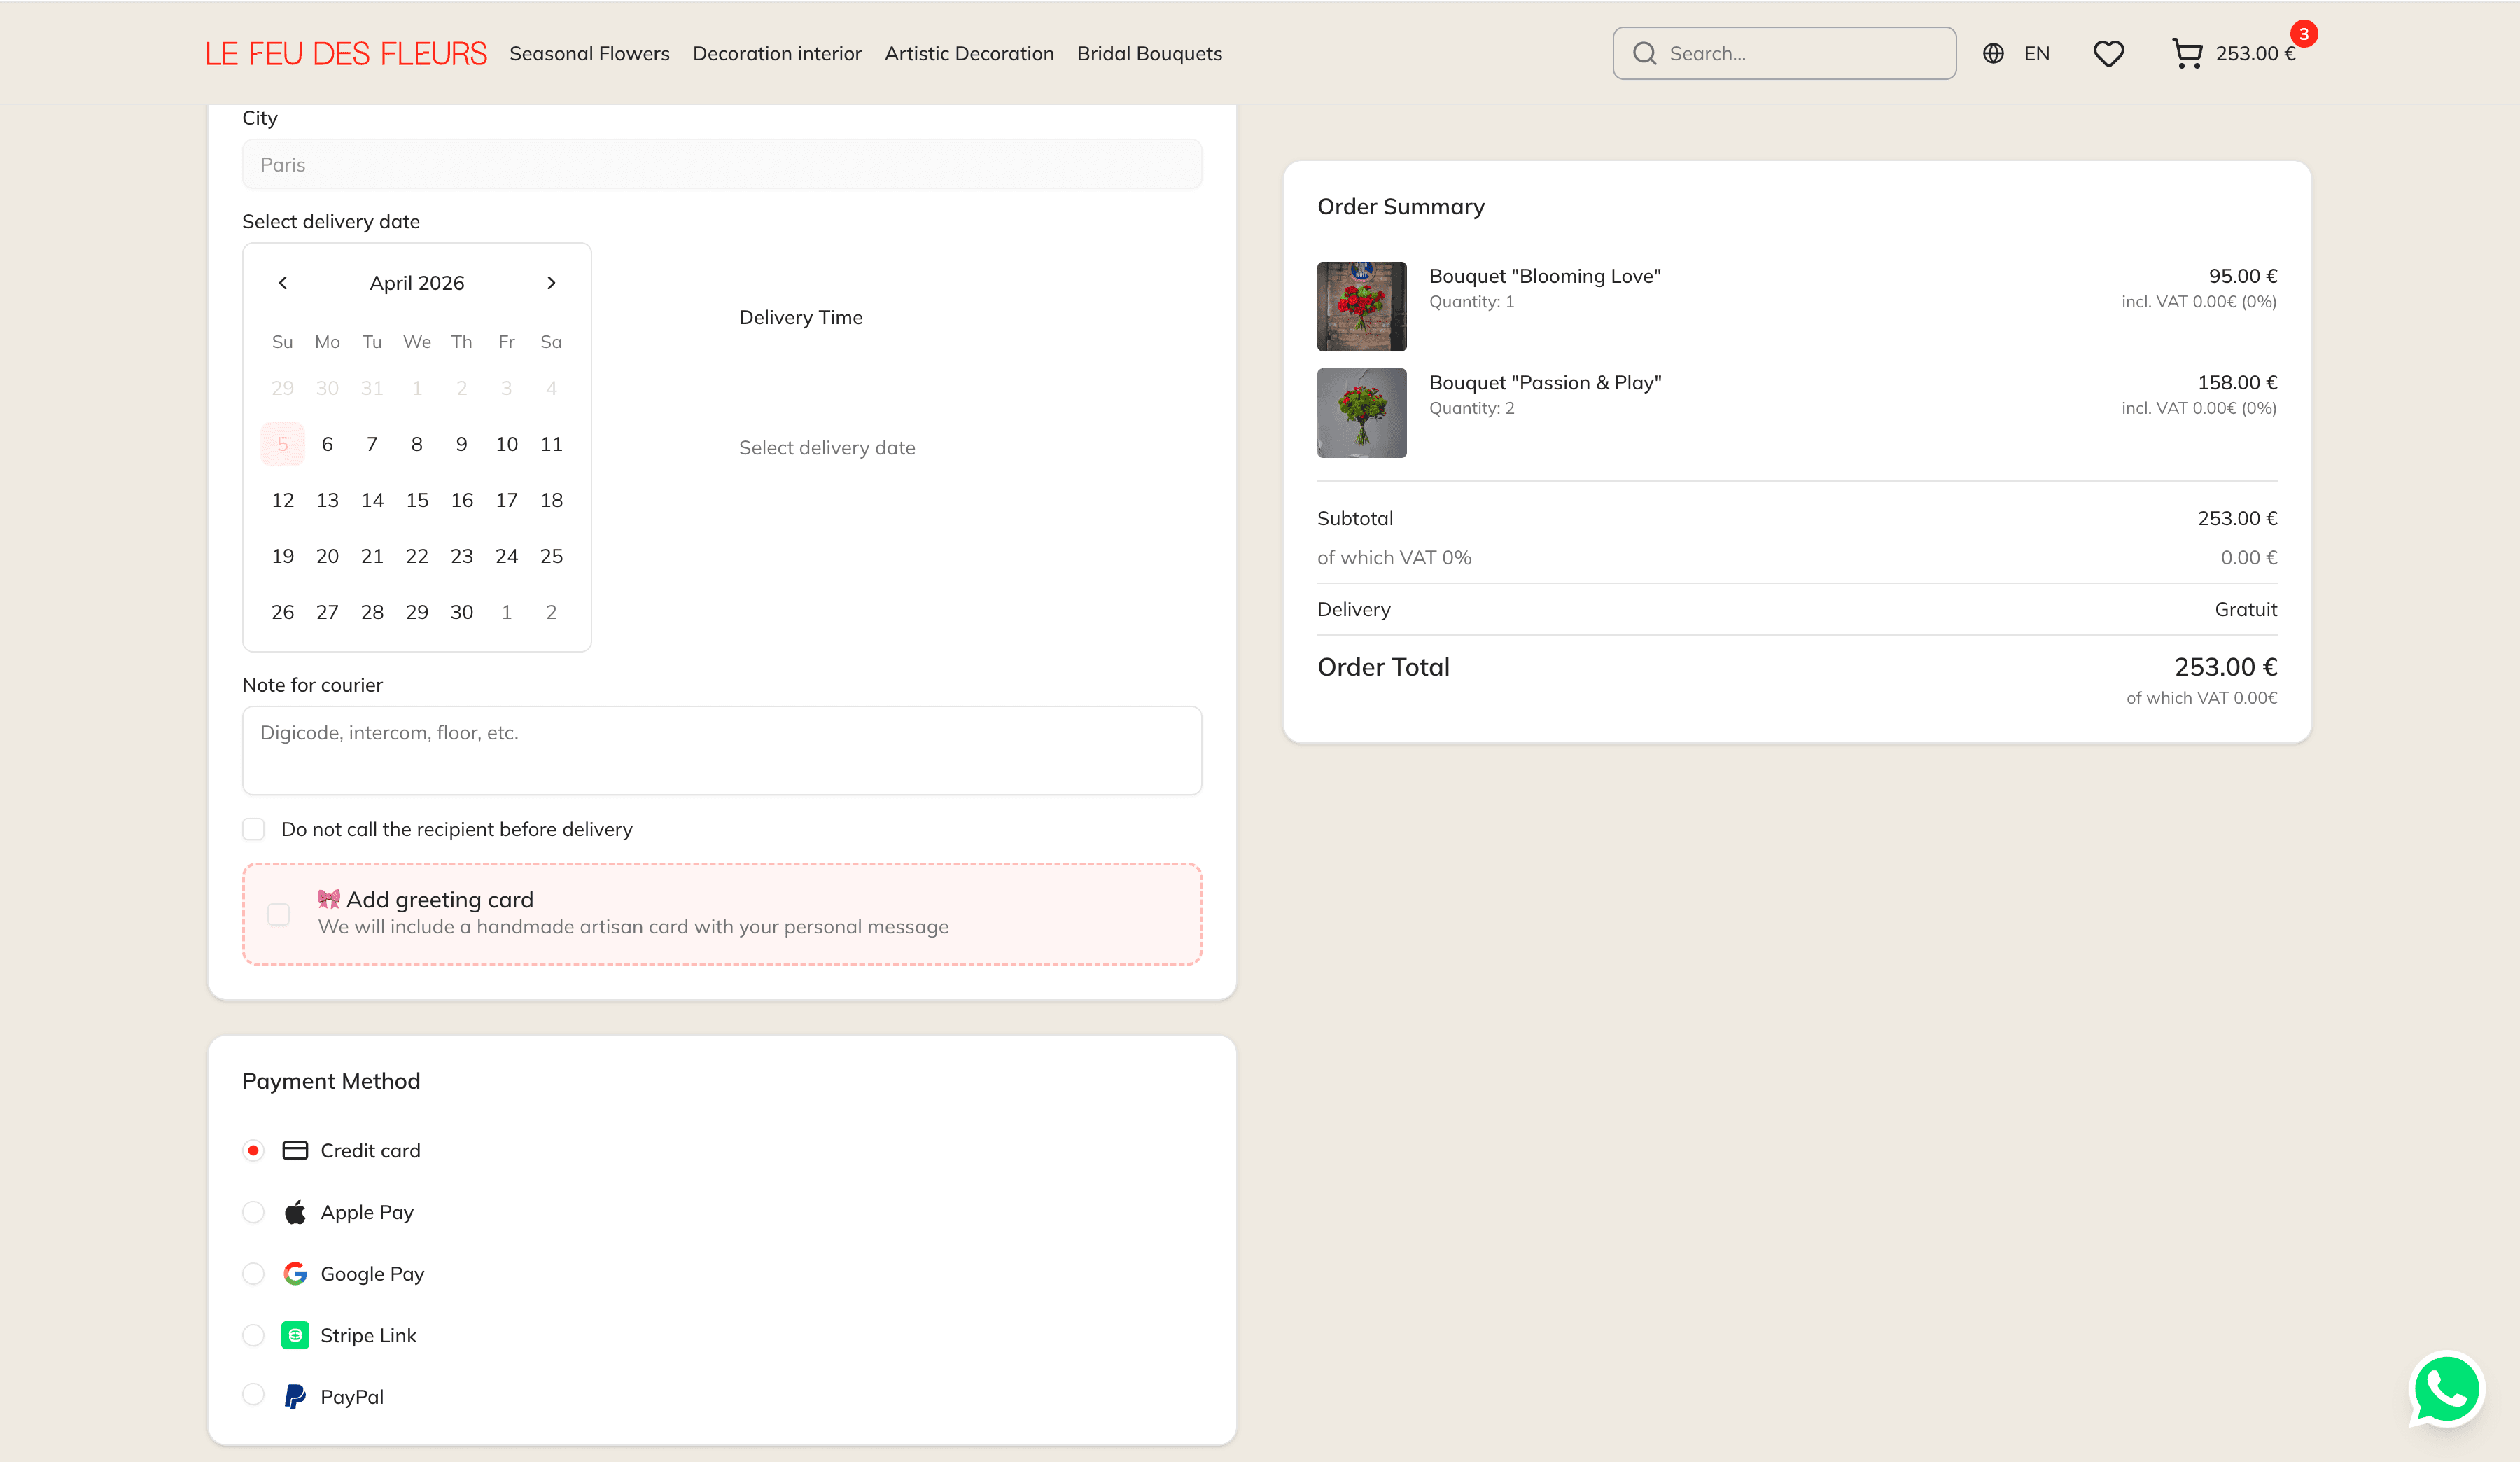Click the search magnifier icon
Image resolution: width=2520 pixels, height=1462 pixels.
click(x=1644, y=54)
